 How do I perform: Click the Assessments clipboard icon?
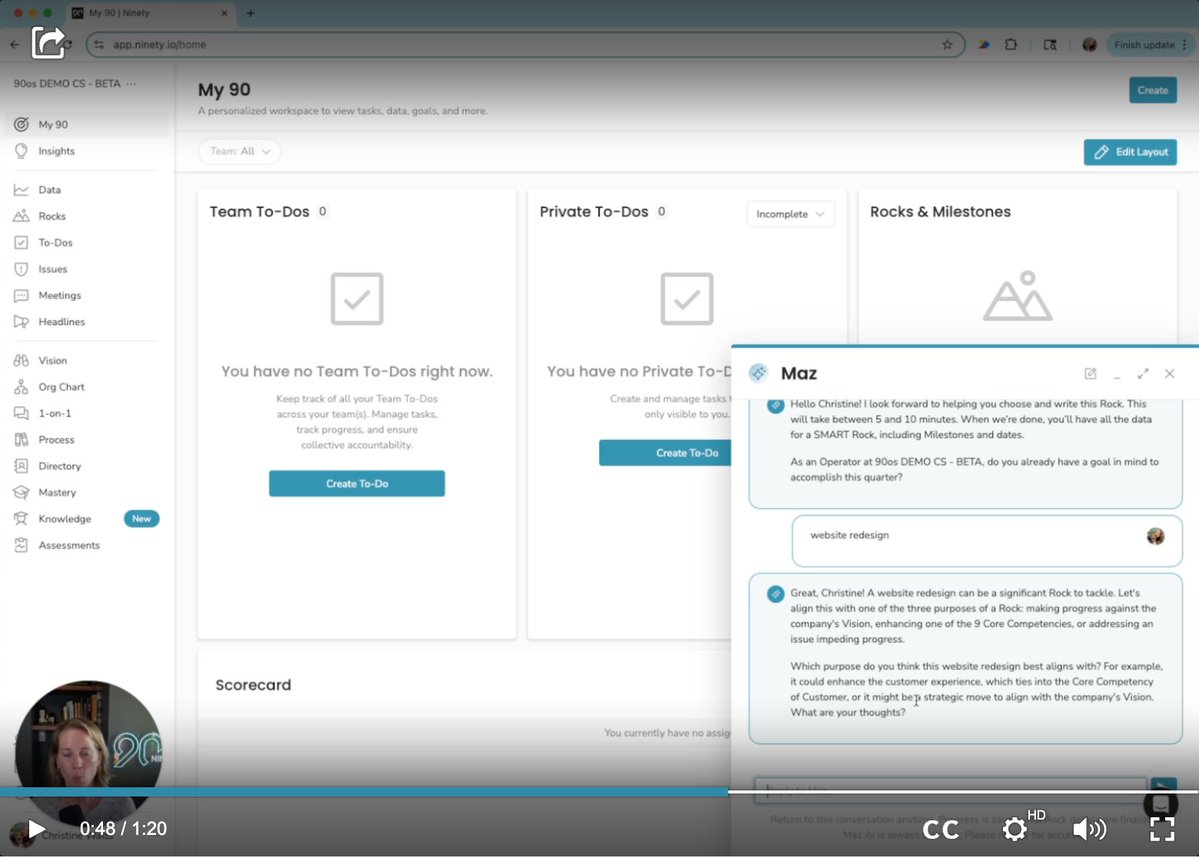click(x=21, y=545)
